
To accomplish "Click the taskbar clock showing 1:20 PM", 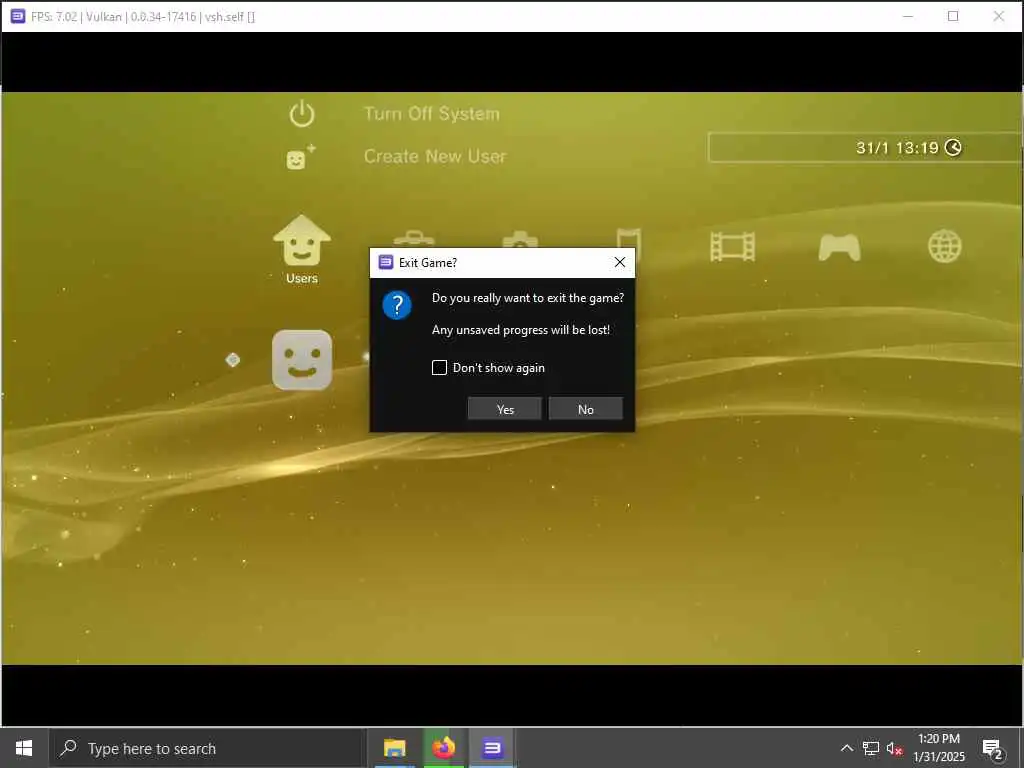I will click(x=938, y=748).
